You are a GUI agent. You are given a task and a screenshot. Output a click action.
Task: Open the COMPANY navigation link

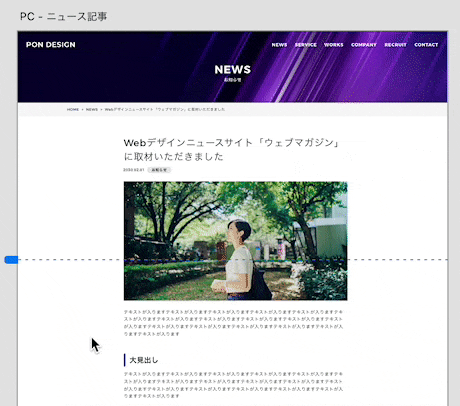(364, 45)
